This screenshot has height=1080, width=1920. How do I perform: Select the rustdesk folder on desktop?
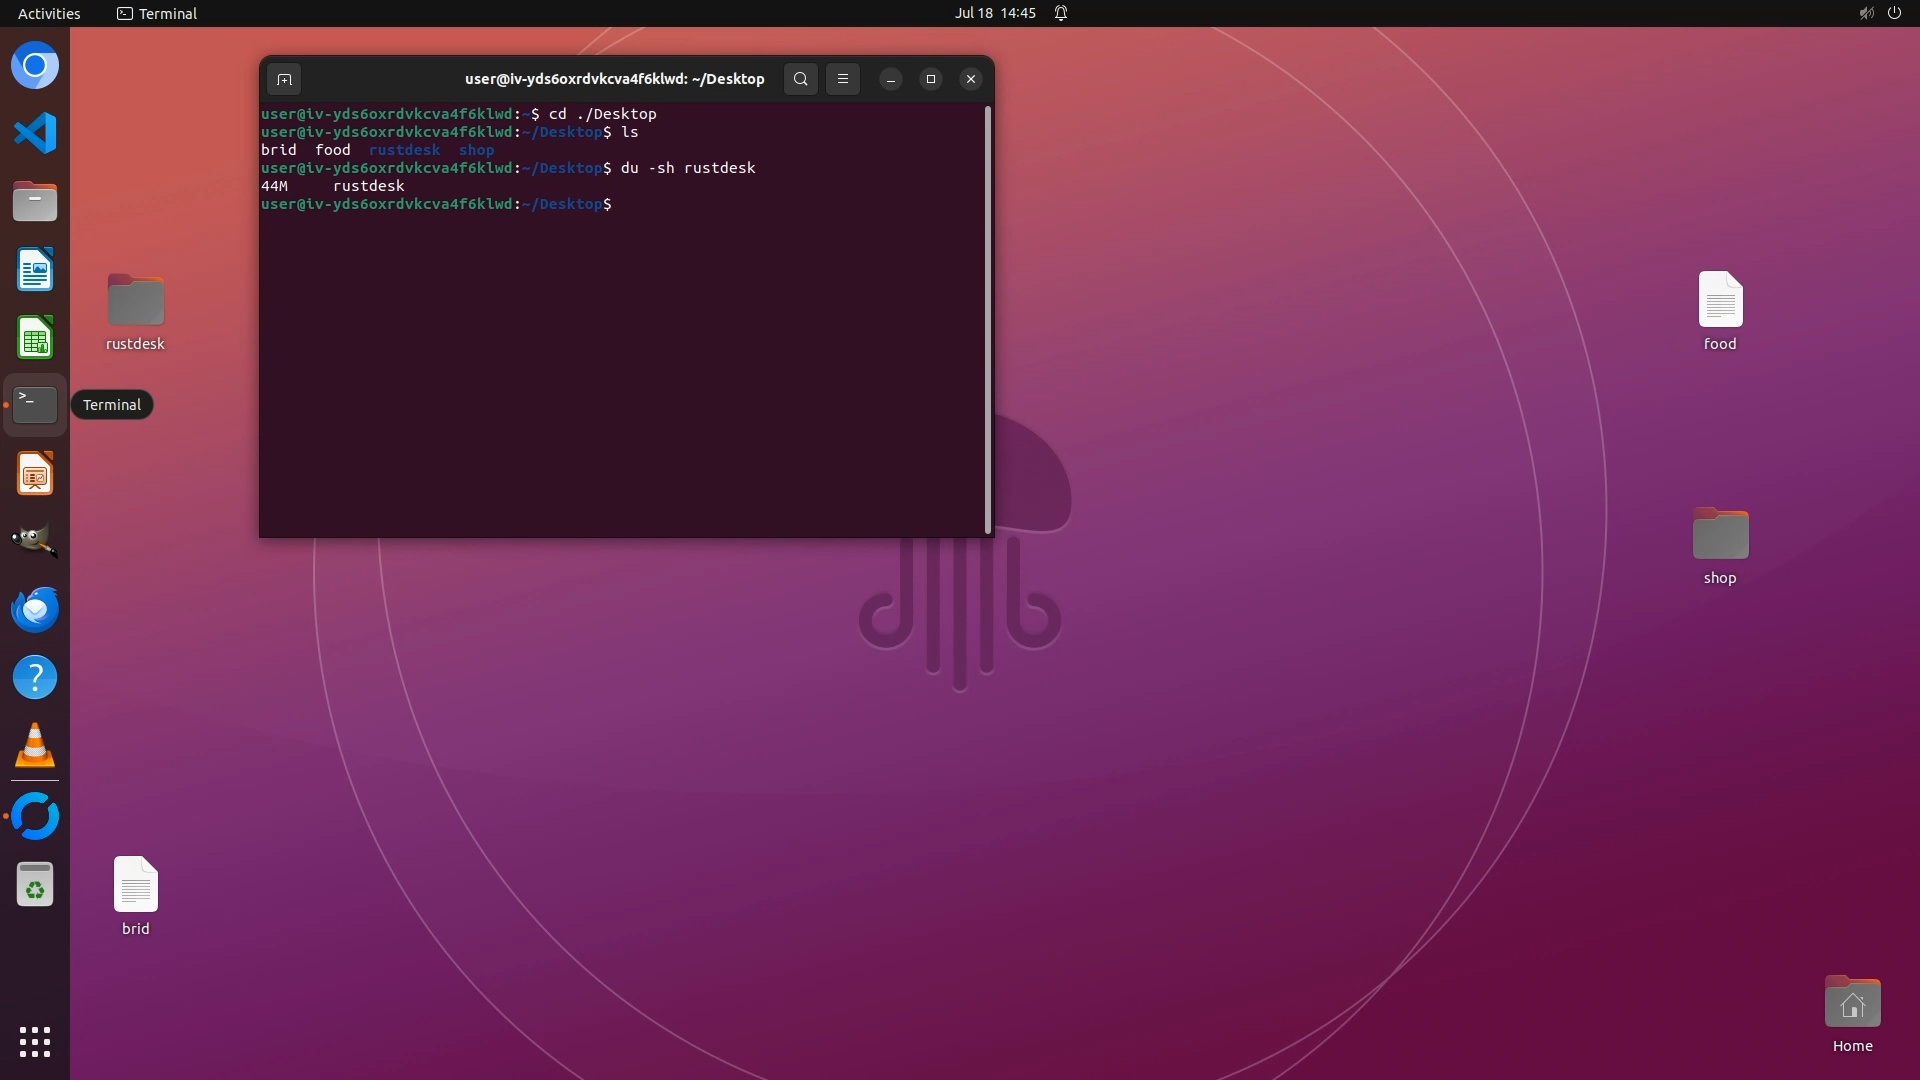tap(135, 301)
